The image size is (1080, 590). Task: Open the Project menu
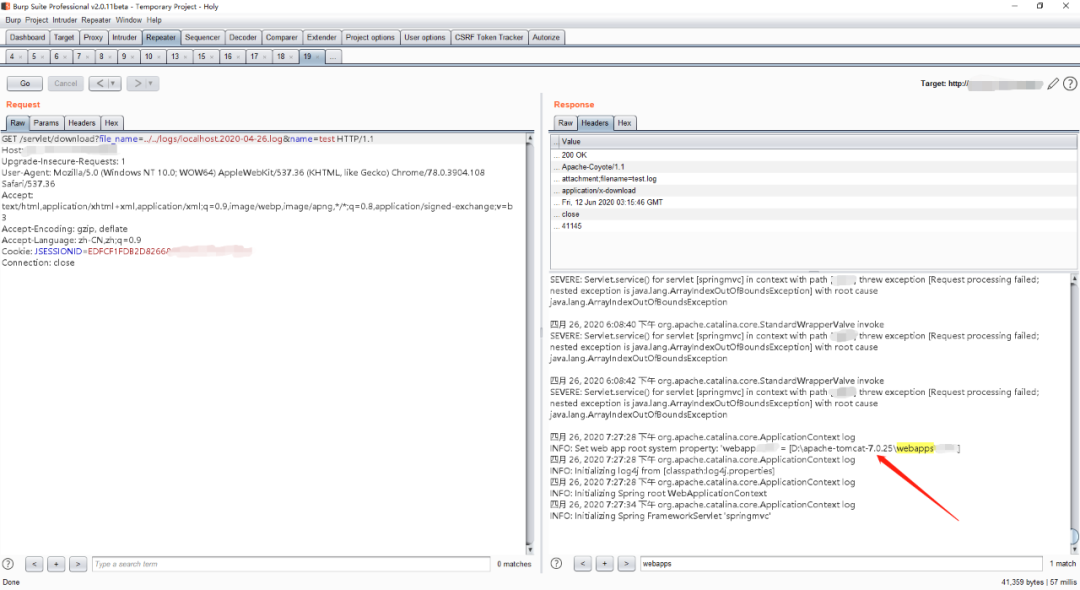click(x=37, y=20)
